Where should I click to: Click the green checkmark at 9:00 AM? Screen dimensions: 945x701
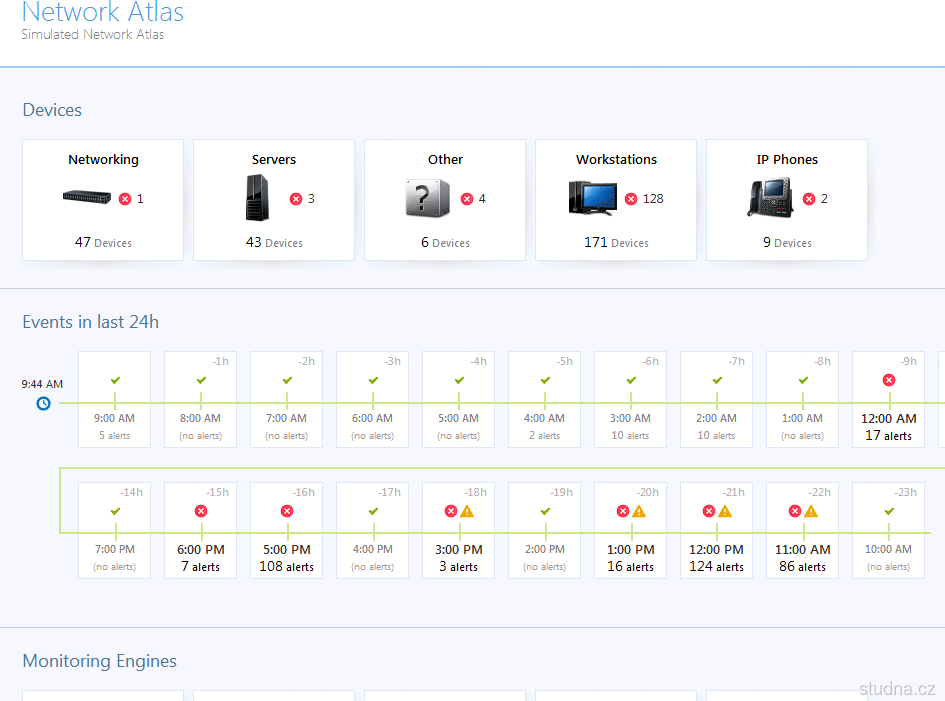pyautogui.click(x=115, y=380)
